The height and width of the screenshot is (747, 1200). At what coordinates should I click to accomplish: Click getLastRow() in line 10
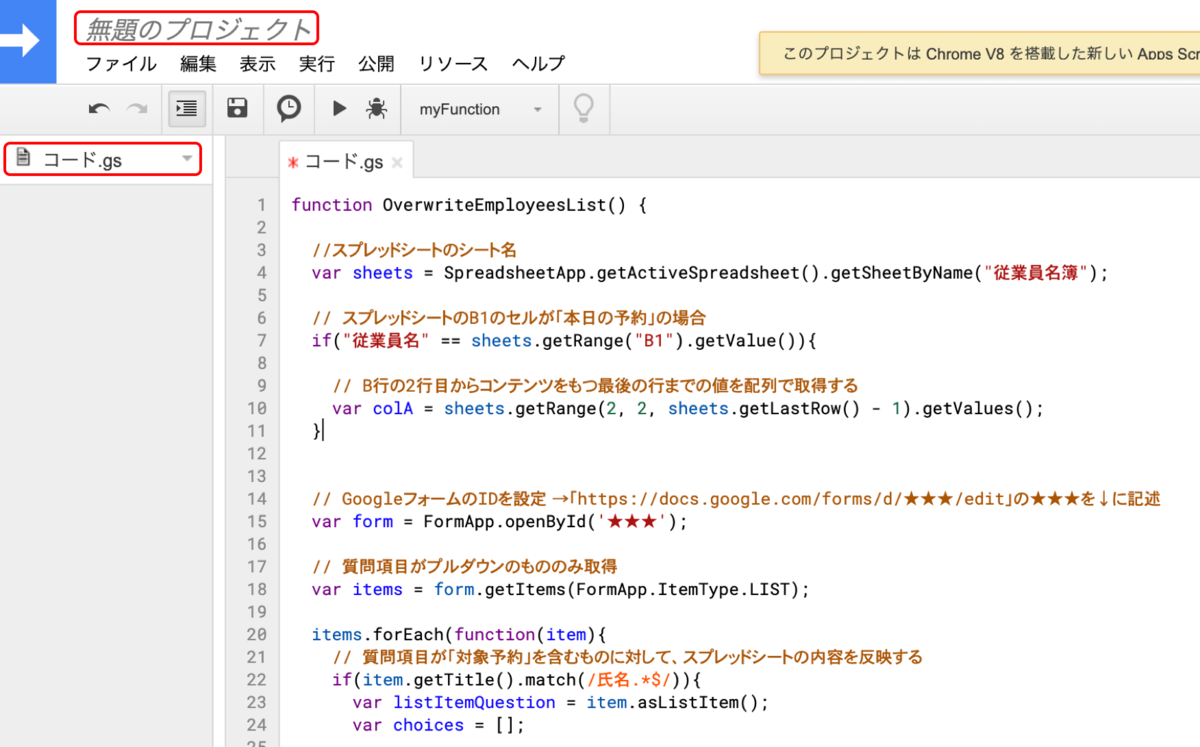[800, 408]
